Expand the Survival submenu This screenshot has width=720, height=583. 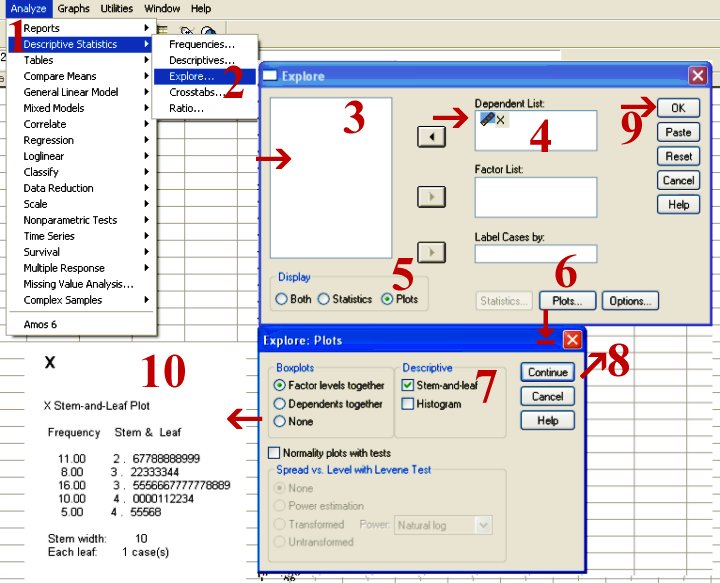81,252
